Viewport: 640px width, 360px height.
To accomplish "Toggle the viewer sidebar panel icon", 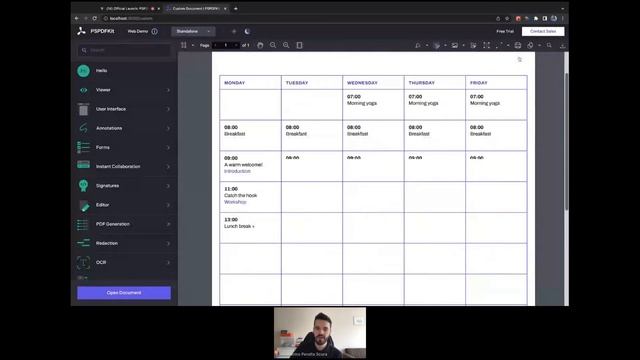I will point(184,45).
